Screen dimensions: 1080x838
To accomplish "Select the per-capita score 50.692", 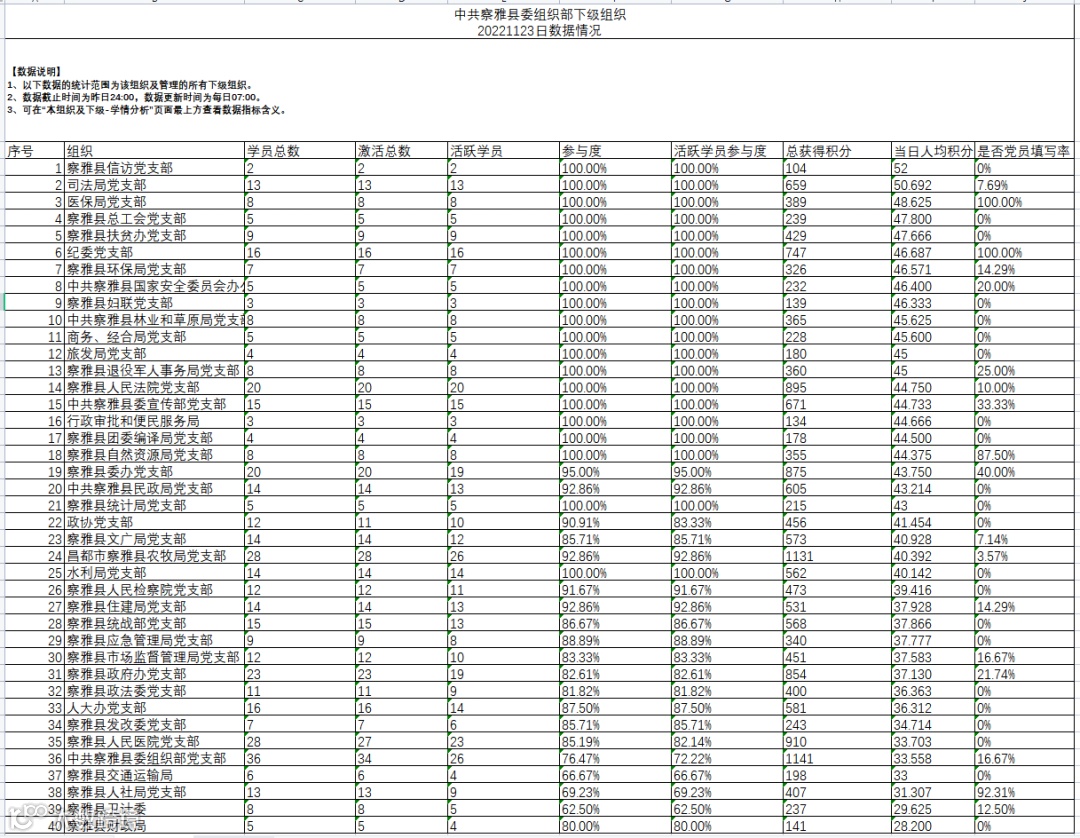I will [933, 185].
